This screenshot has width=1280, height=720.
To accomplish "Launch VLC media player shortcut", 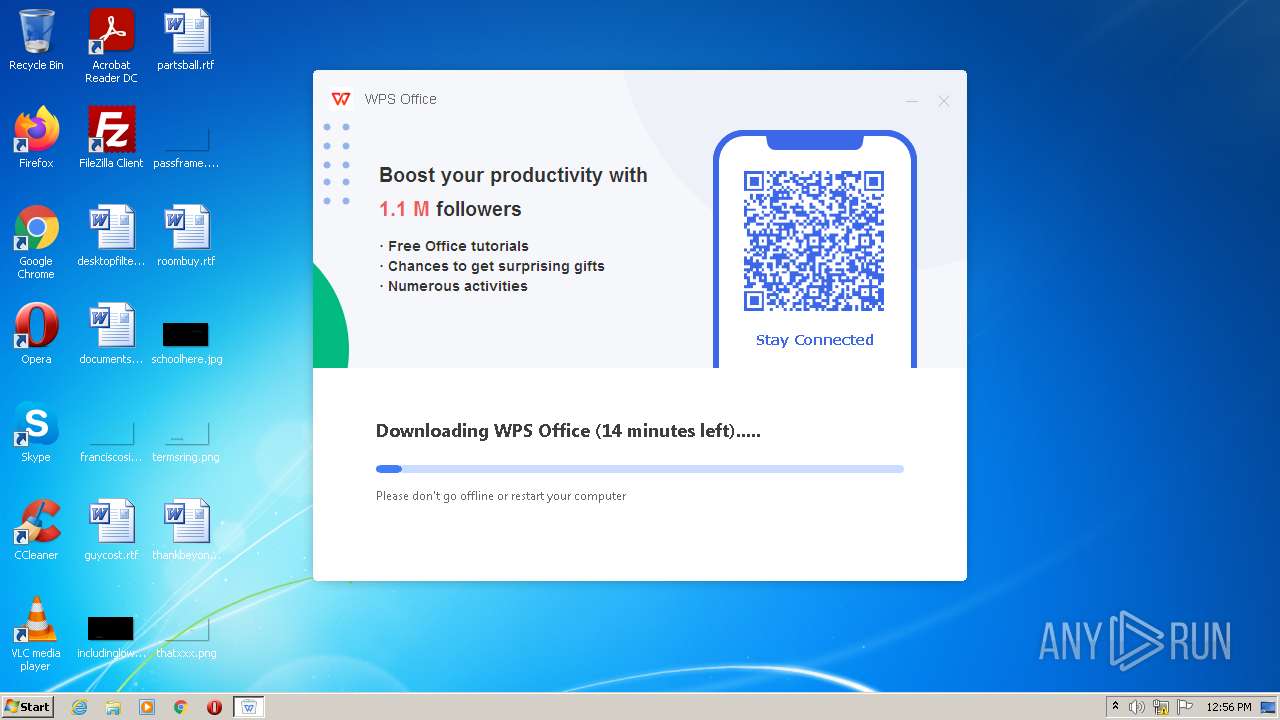I will (x=36, y=634).
